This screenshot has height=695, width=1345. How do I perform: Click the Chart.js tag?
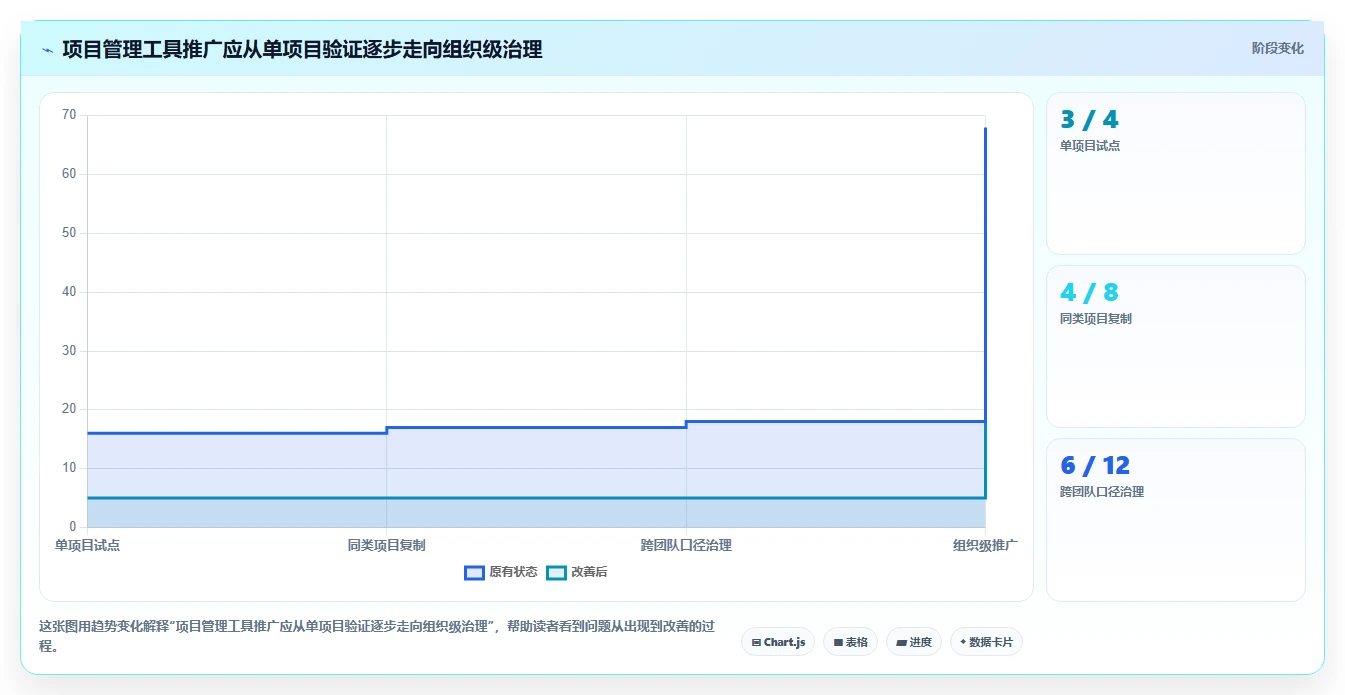click(778, 642)
